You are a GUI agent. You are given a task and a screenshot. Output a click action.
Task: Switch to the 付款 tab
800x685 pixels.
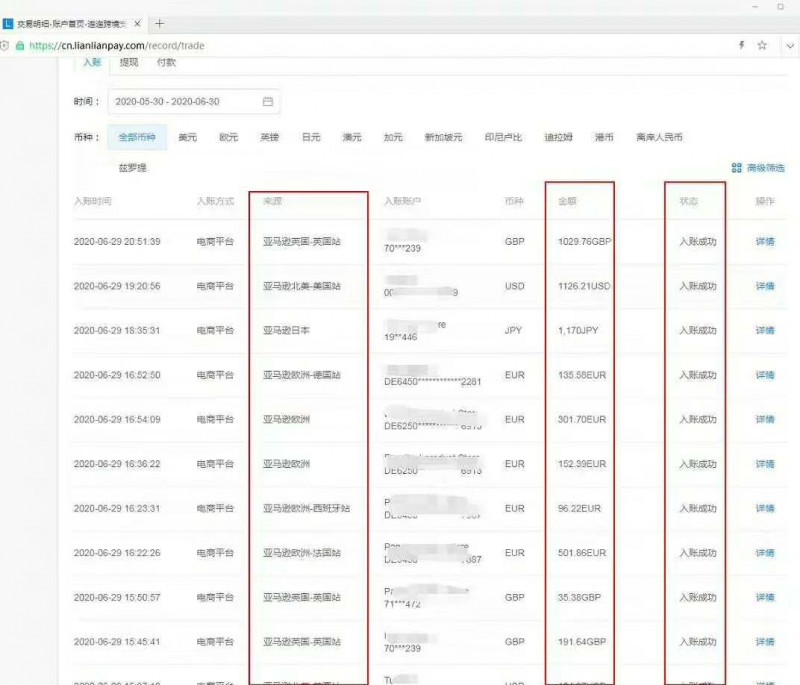tap(166, 62)
